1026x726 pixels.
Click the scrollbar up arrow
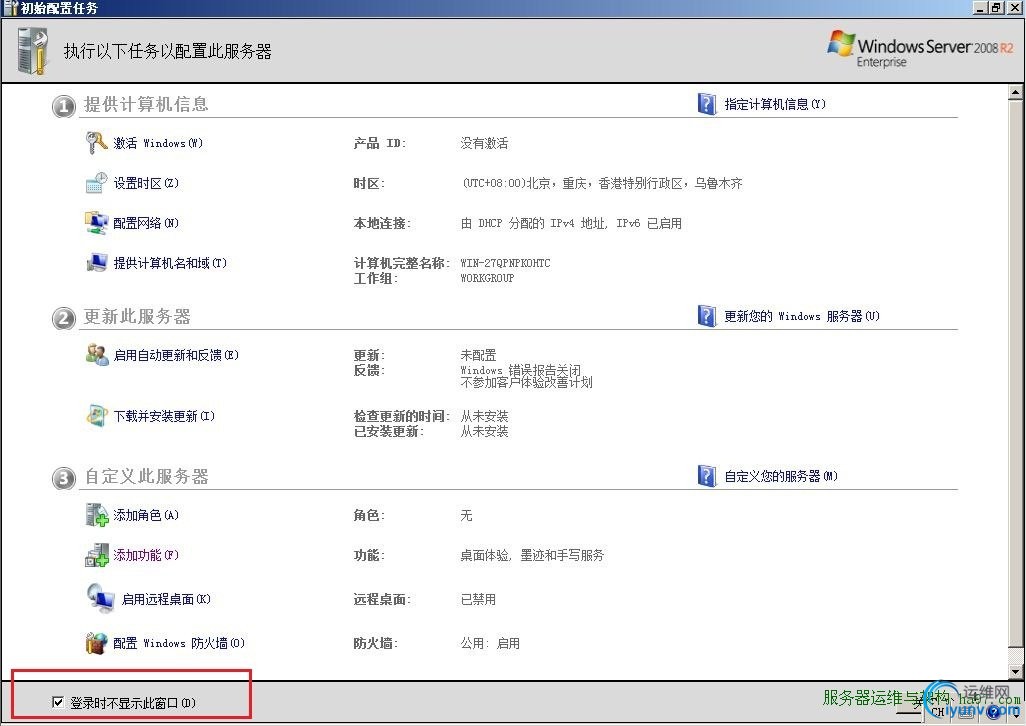tap(1015, 92)
